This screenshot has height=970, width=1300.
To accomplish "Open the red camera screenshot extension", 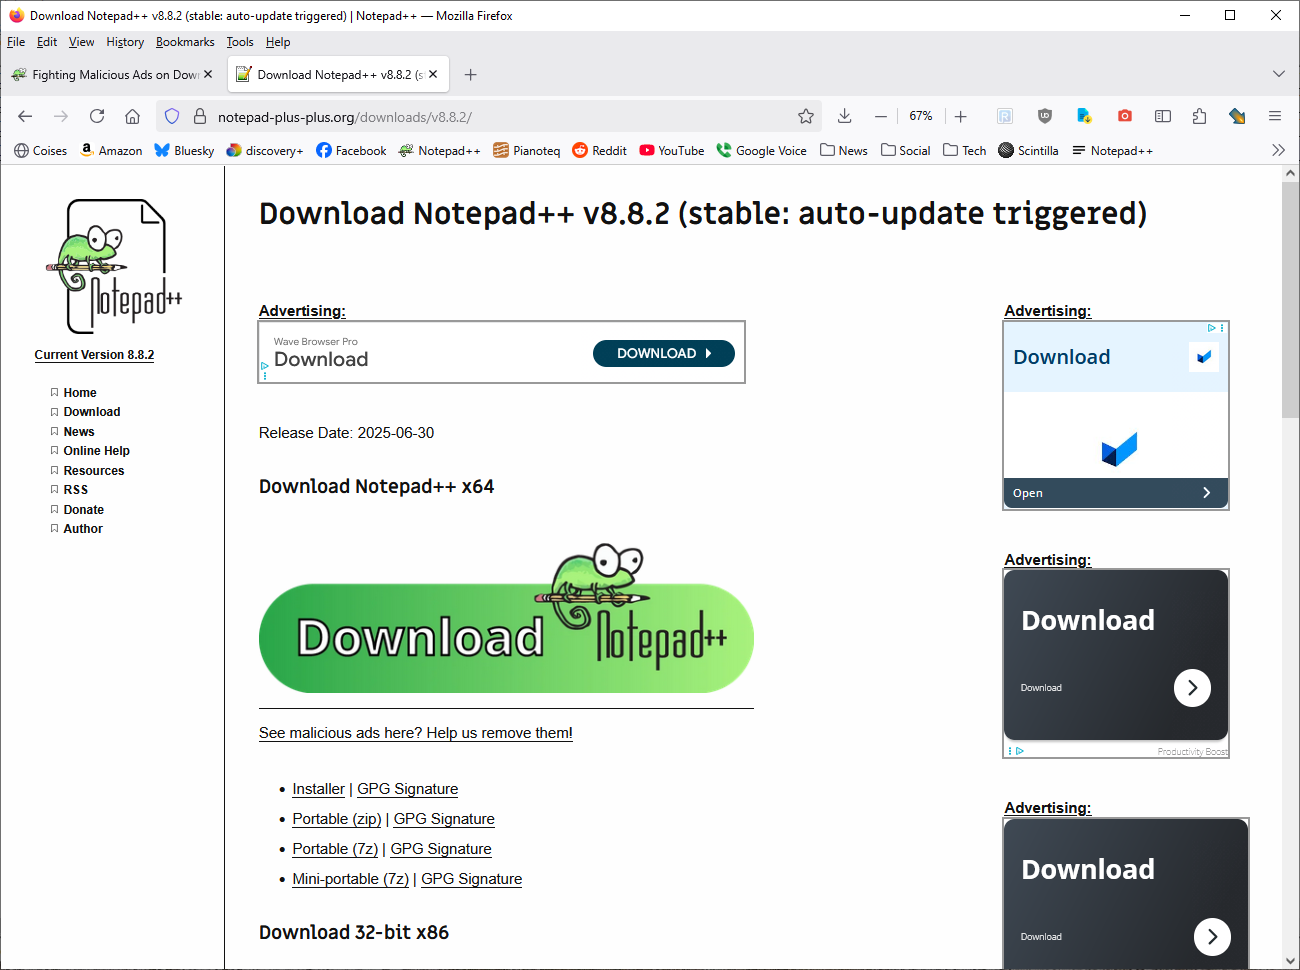I will pyautogui.click(x=1125, y=116).
